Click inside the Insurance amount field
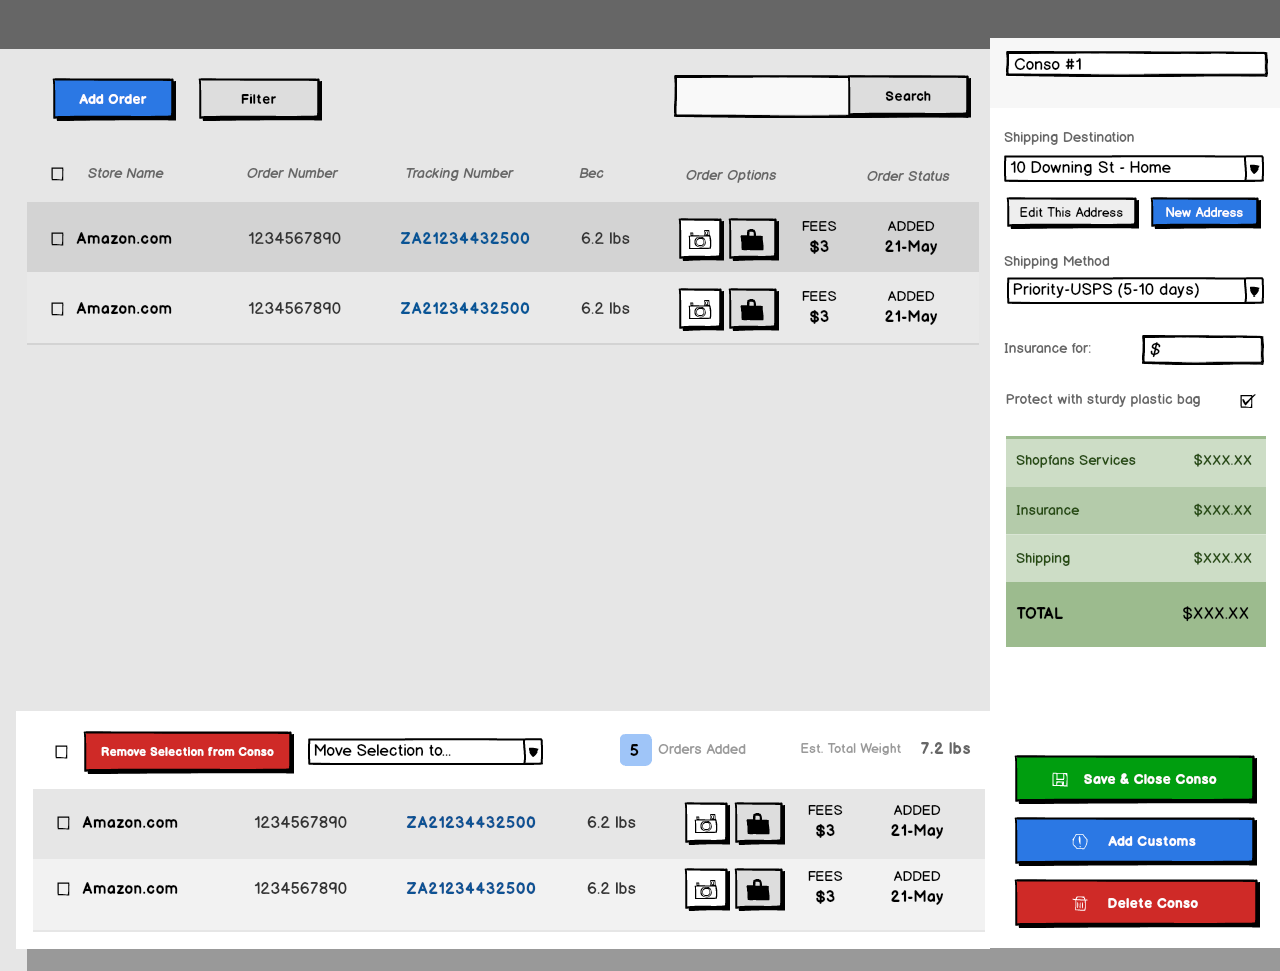This screenshot has width=1280, height=971. point(1202,349)
